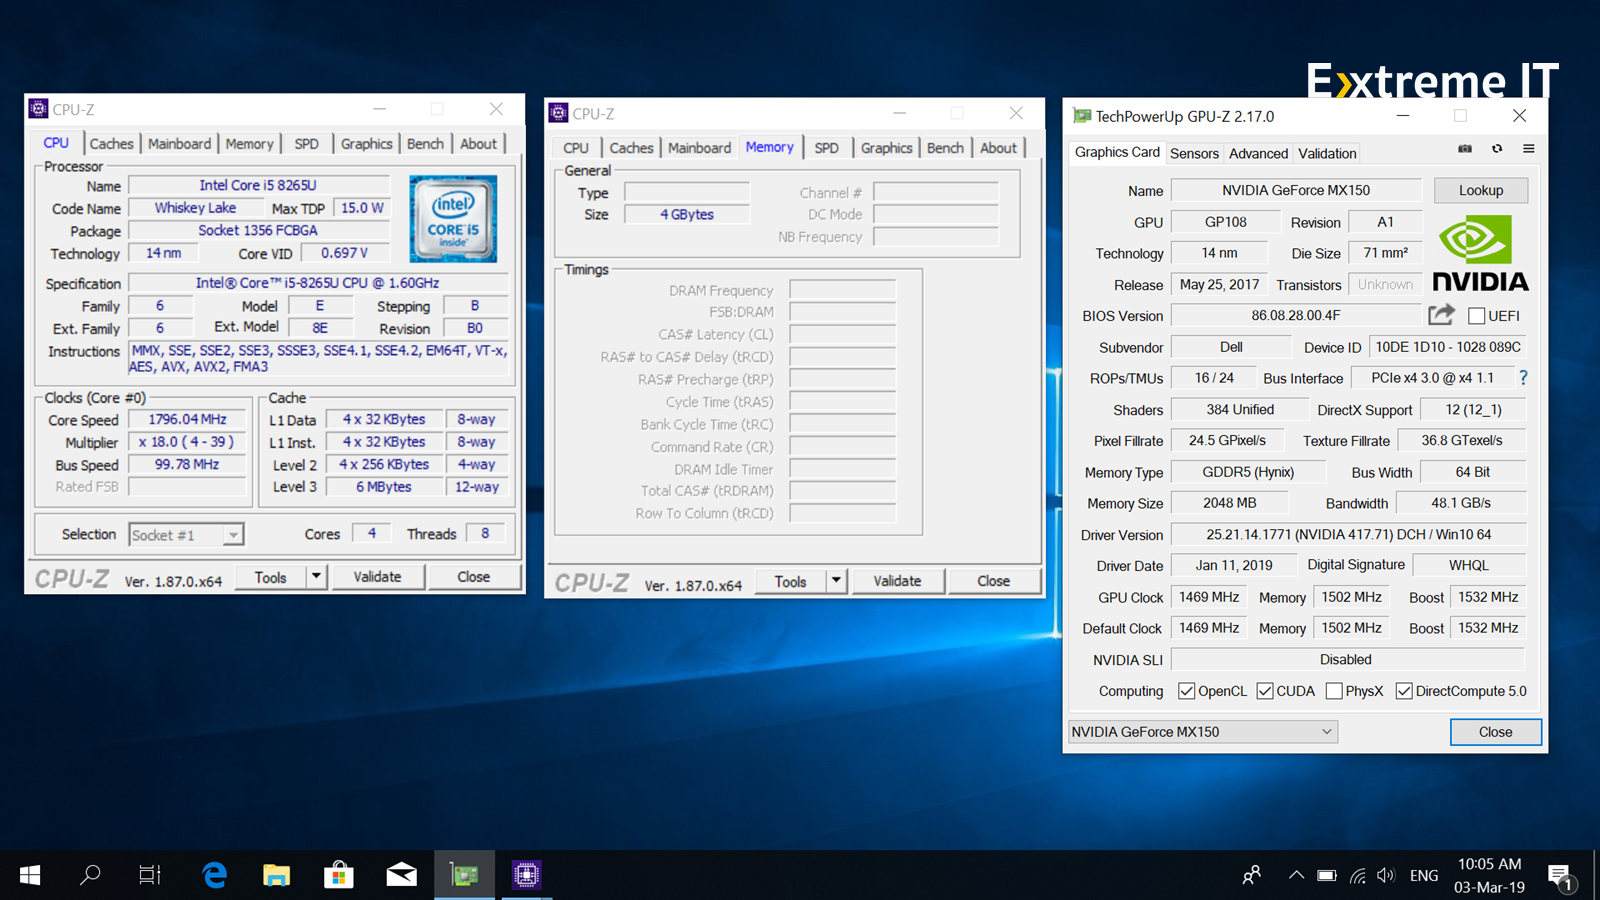1600x900 pixels.
Task: Toggle the DirectCompute 5.0 checkbox
Action: 1404,691
